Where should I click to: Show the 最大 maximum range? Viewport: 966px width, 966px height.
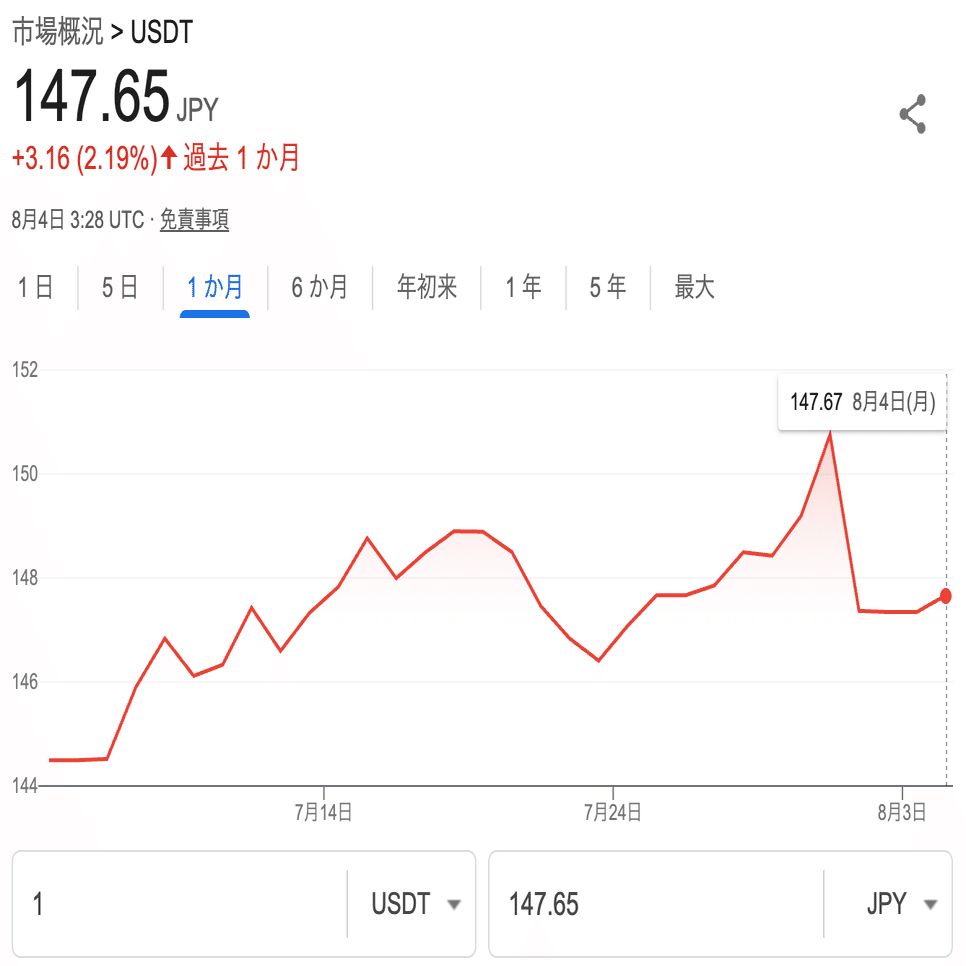click(694, 288)
